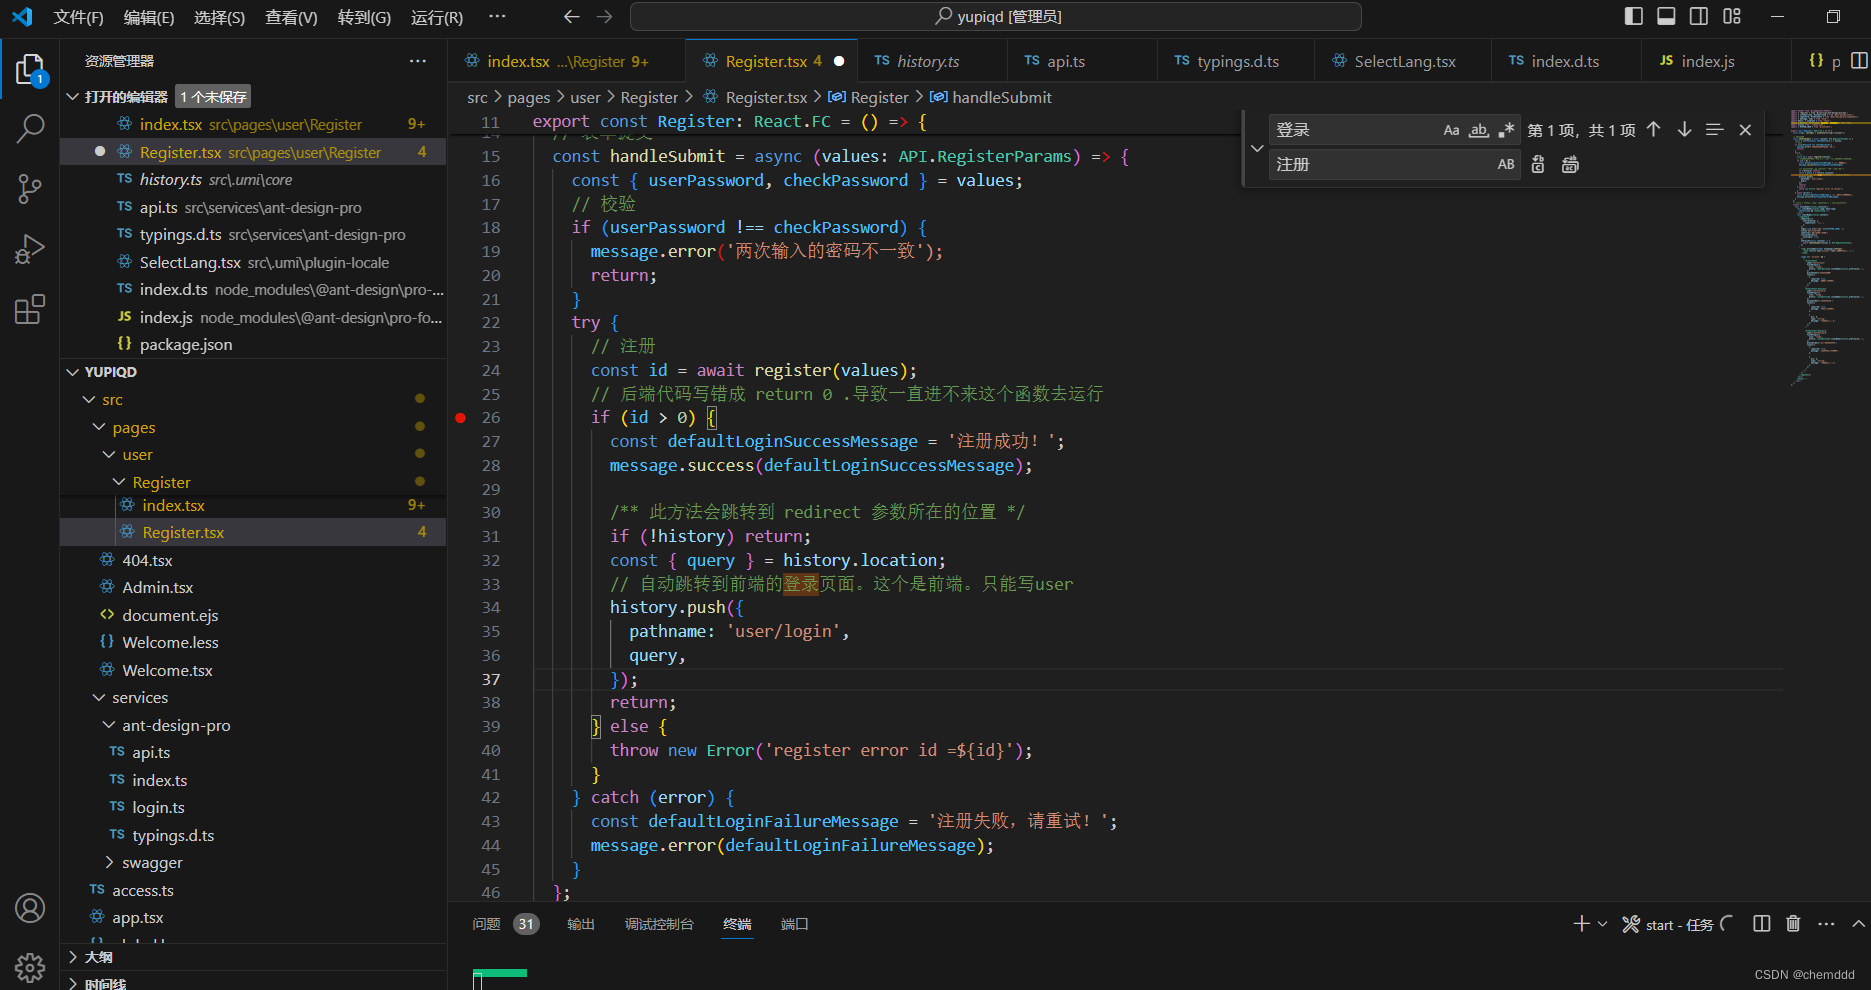
Task: Open the Manage gear icon
Action: pyautogui.click(x=30, y=967)
